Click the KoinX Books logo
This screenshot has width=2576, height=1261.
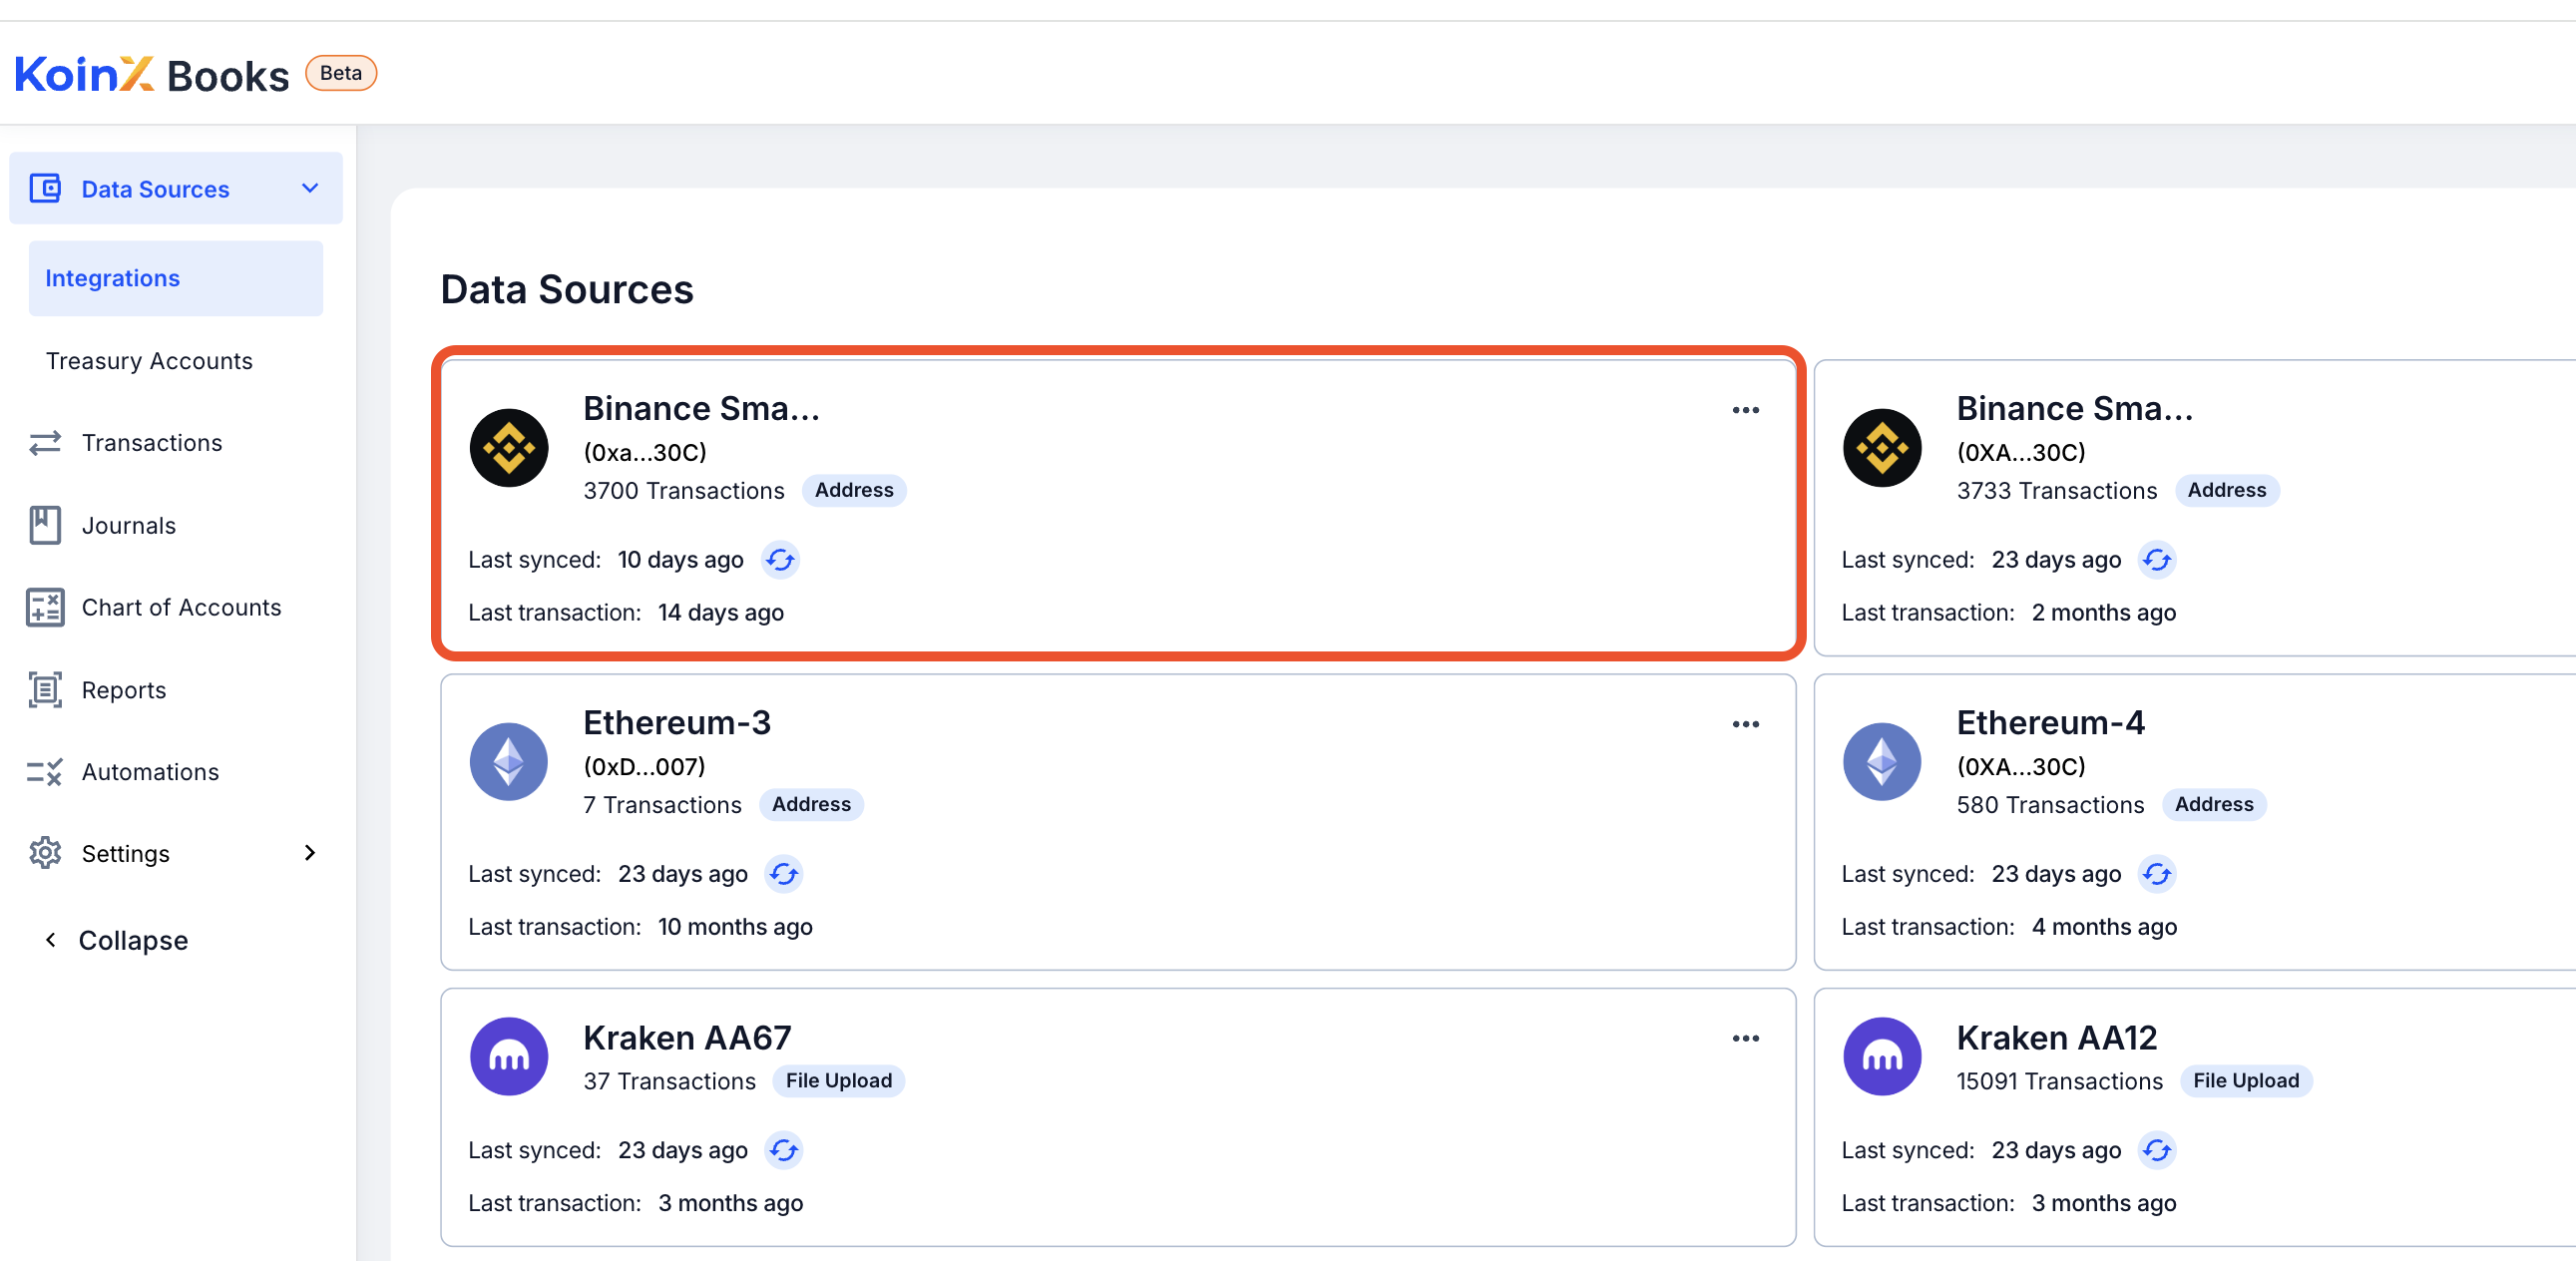152,75
